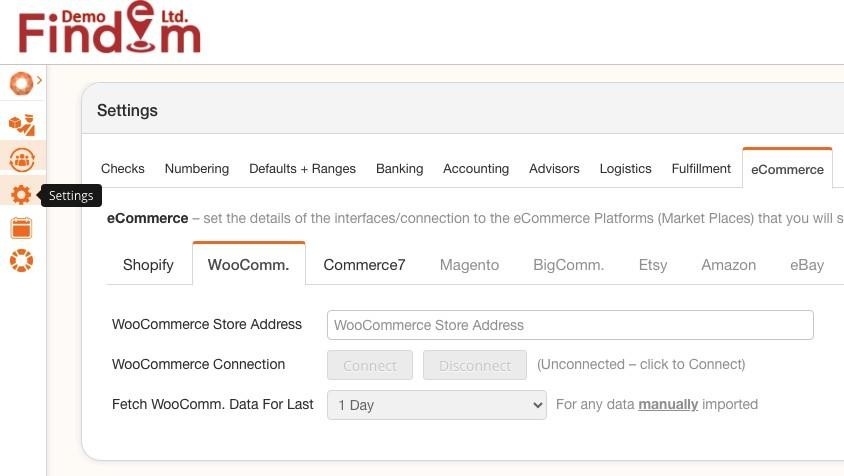Select the Shopify platform tab
The width and height of the screenshot is (844, 476).
click(x=148, y=265)
